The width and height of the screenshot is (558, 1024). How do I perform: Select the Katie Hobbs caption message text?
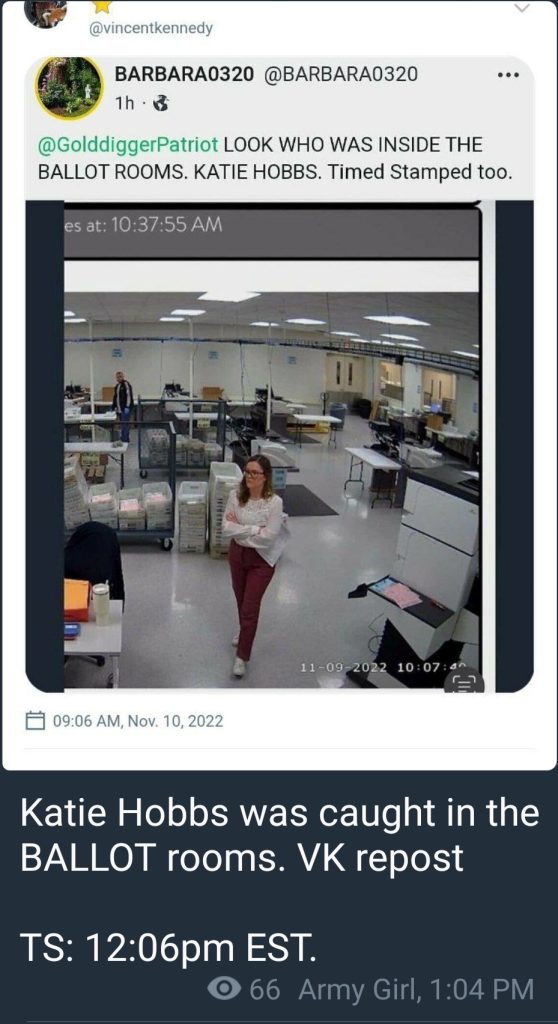(x=280, y=836)
